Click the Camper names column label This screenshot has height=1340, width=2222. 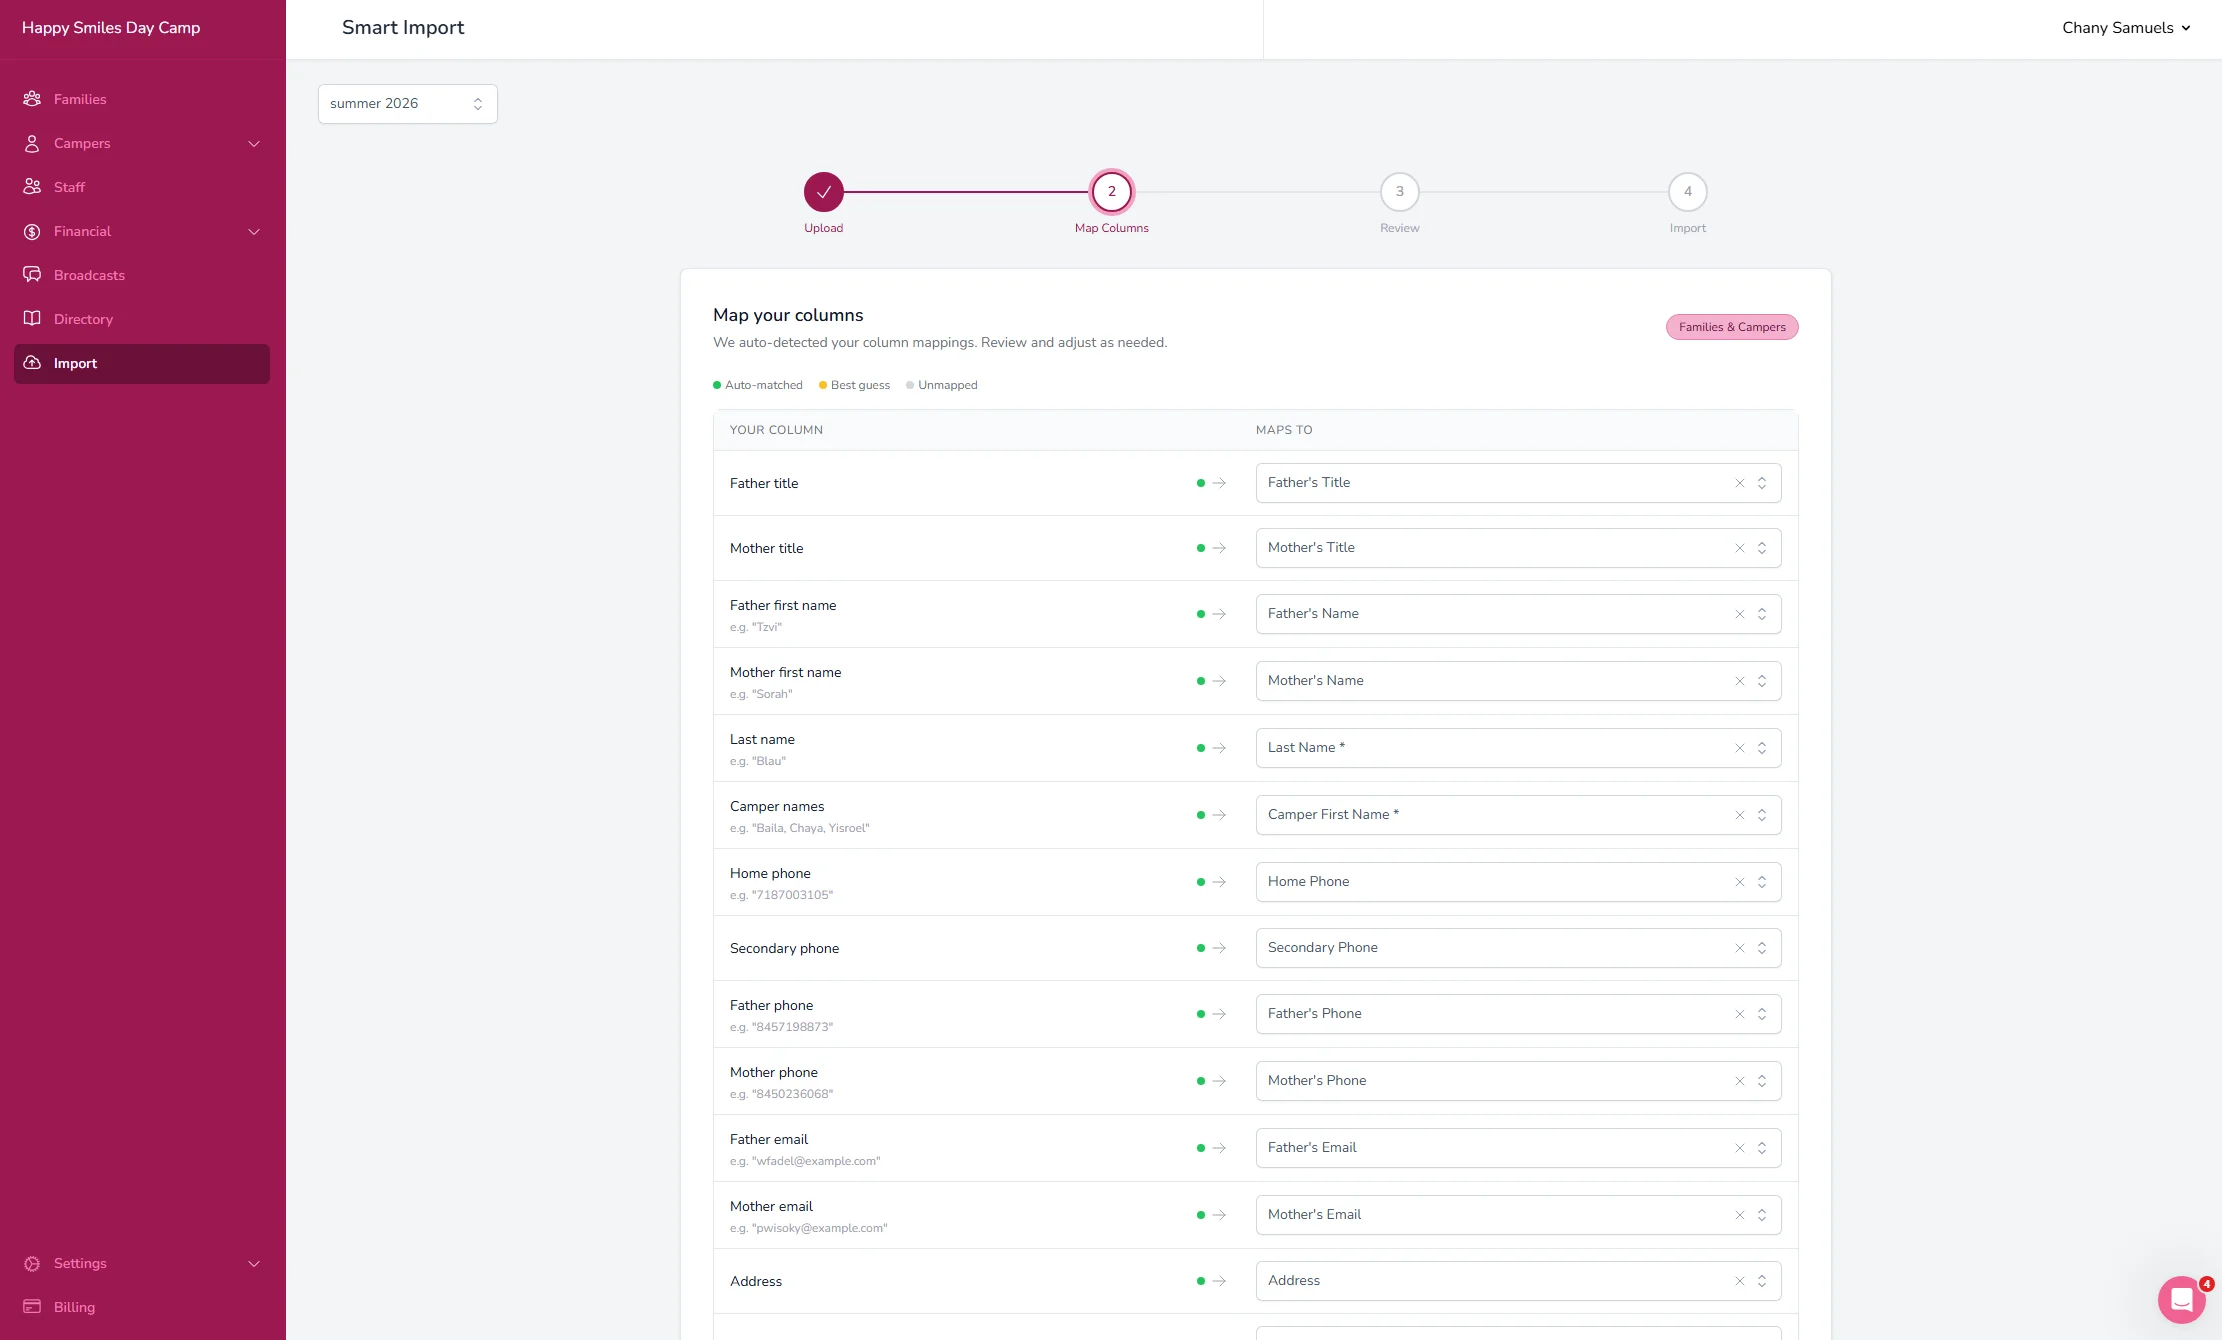coord(777,806)
